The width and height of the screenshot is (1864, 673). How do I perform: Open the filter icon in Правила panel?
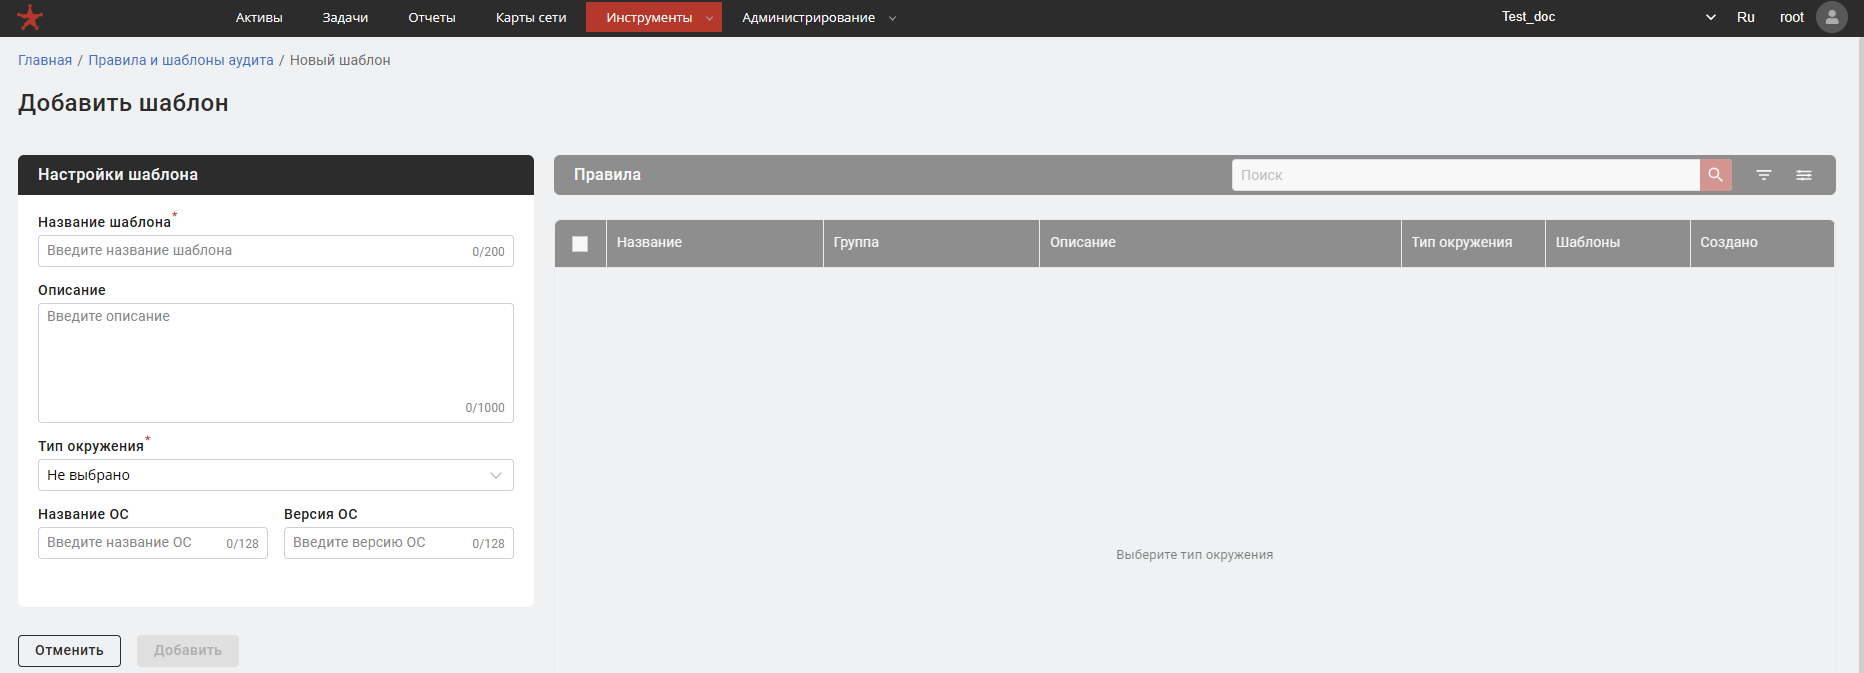click(1763, 175)
